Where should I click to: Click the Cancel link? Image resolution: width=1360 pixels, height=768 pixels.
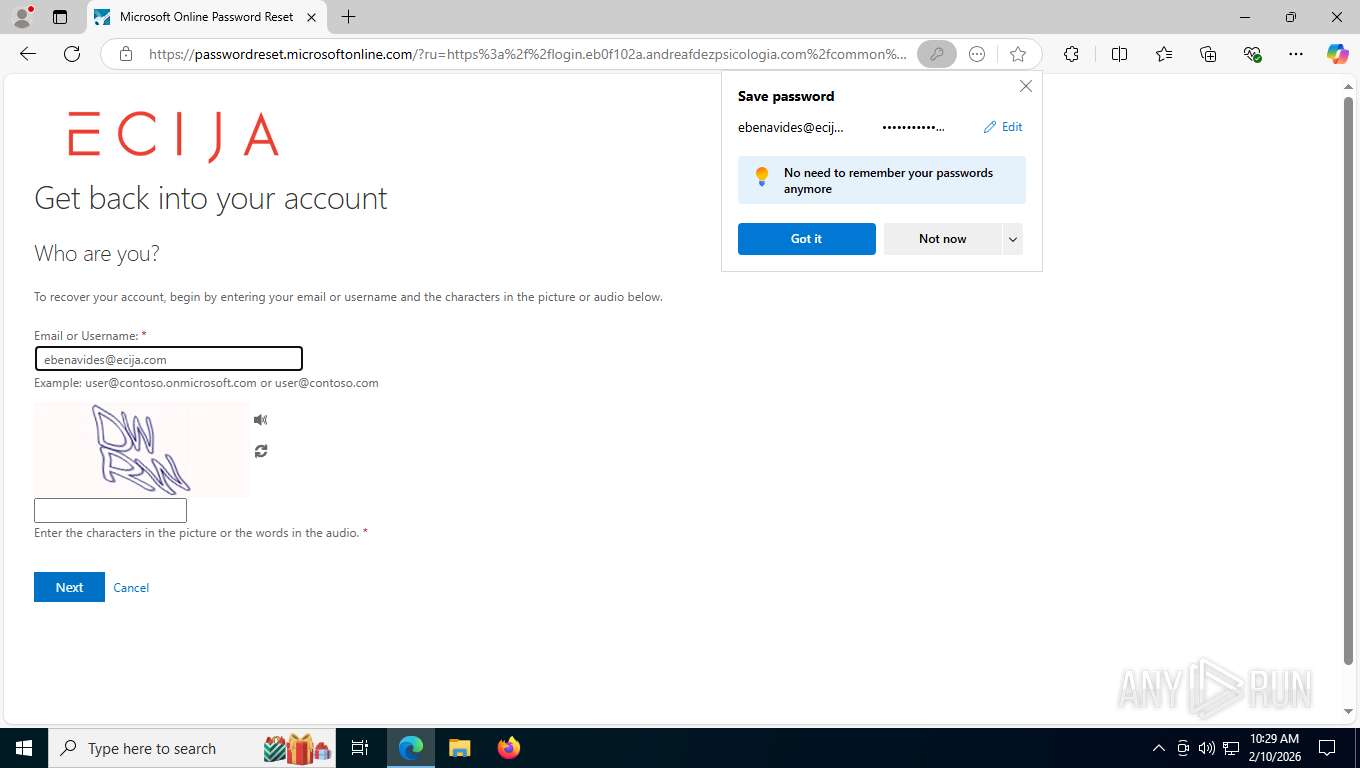pos(131,588)
